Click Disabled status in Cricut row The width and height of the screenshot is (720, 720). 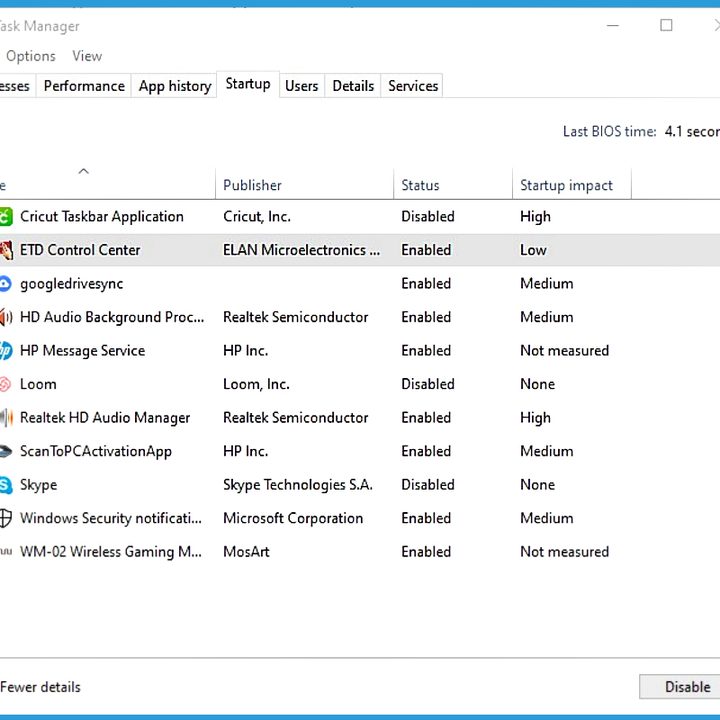[428, 217]
